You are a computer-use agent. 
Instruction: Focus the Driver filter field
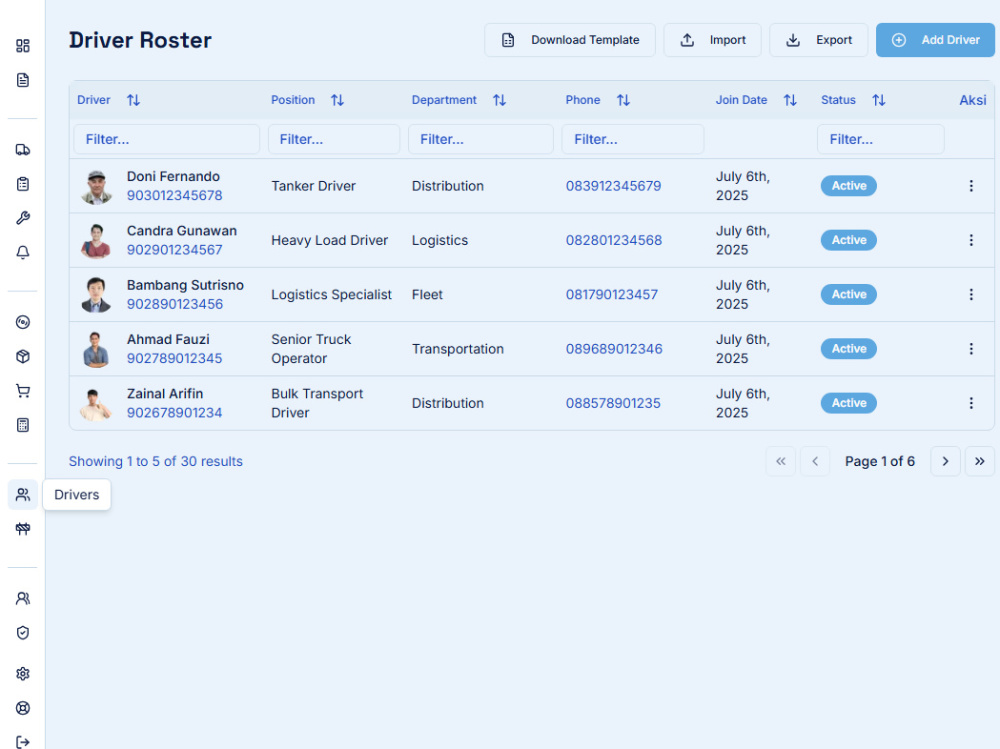(166, 139)
